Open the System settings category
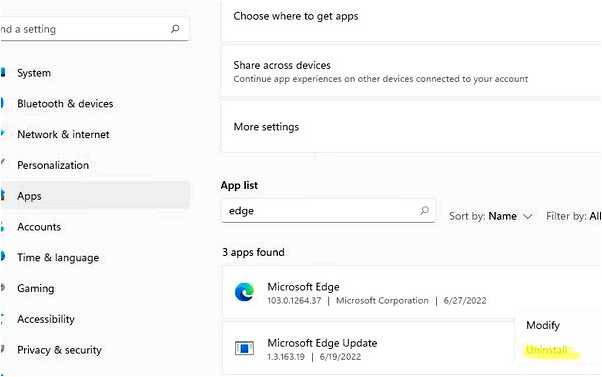 click(x=34, y=73)
